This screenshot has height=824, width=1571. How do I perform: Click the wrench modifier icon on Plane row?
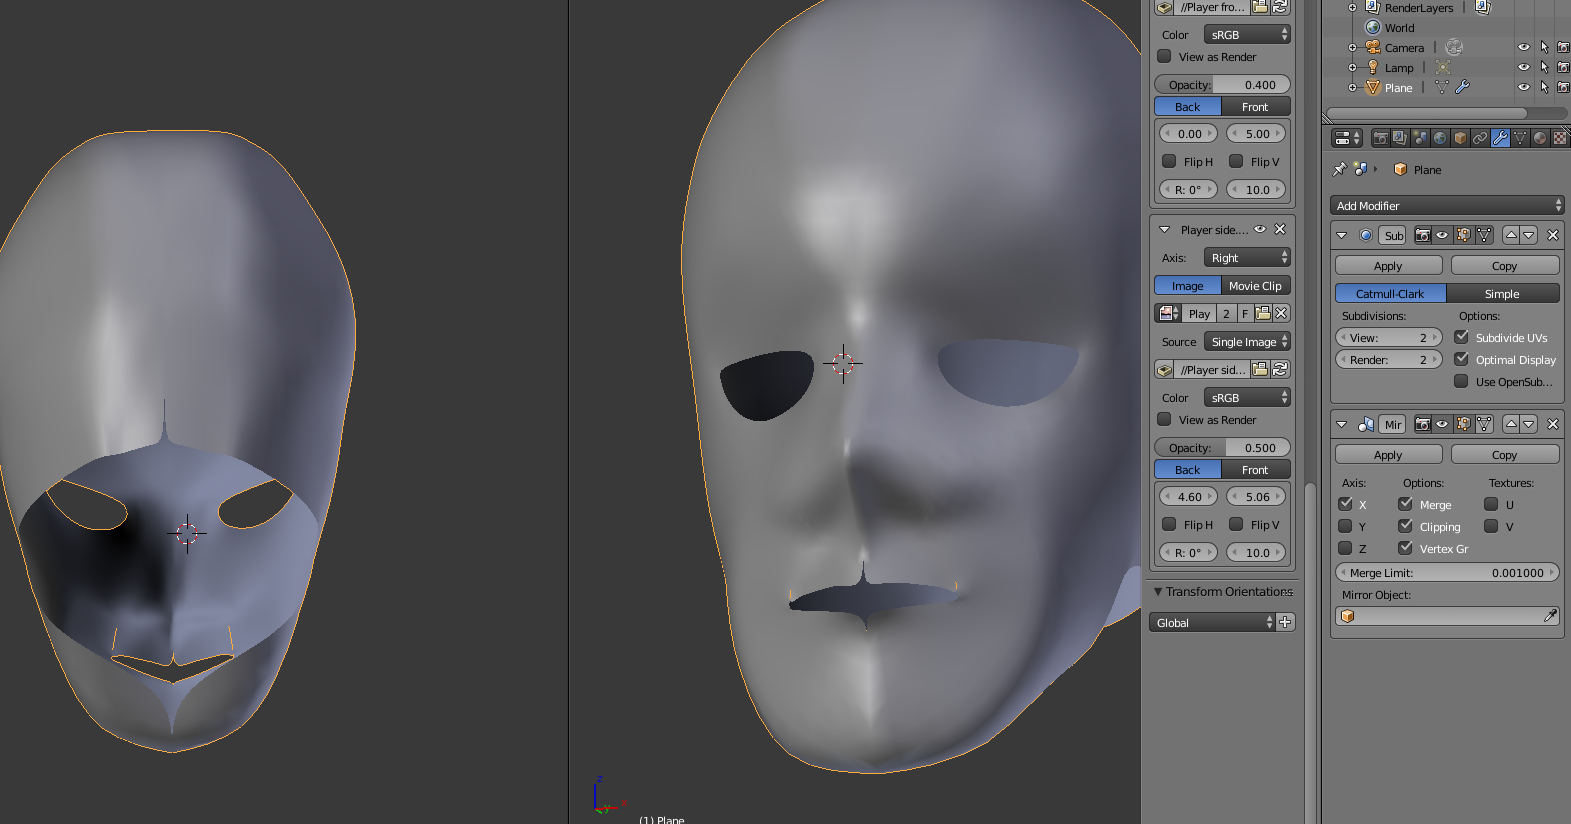(1462, 87)
